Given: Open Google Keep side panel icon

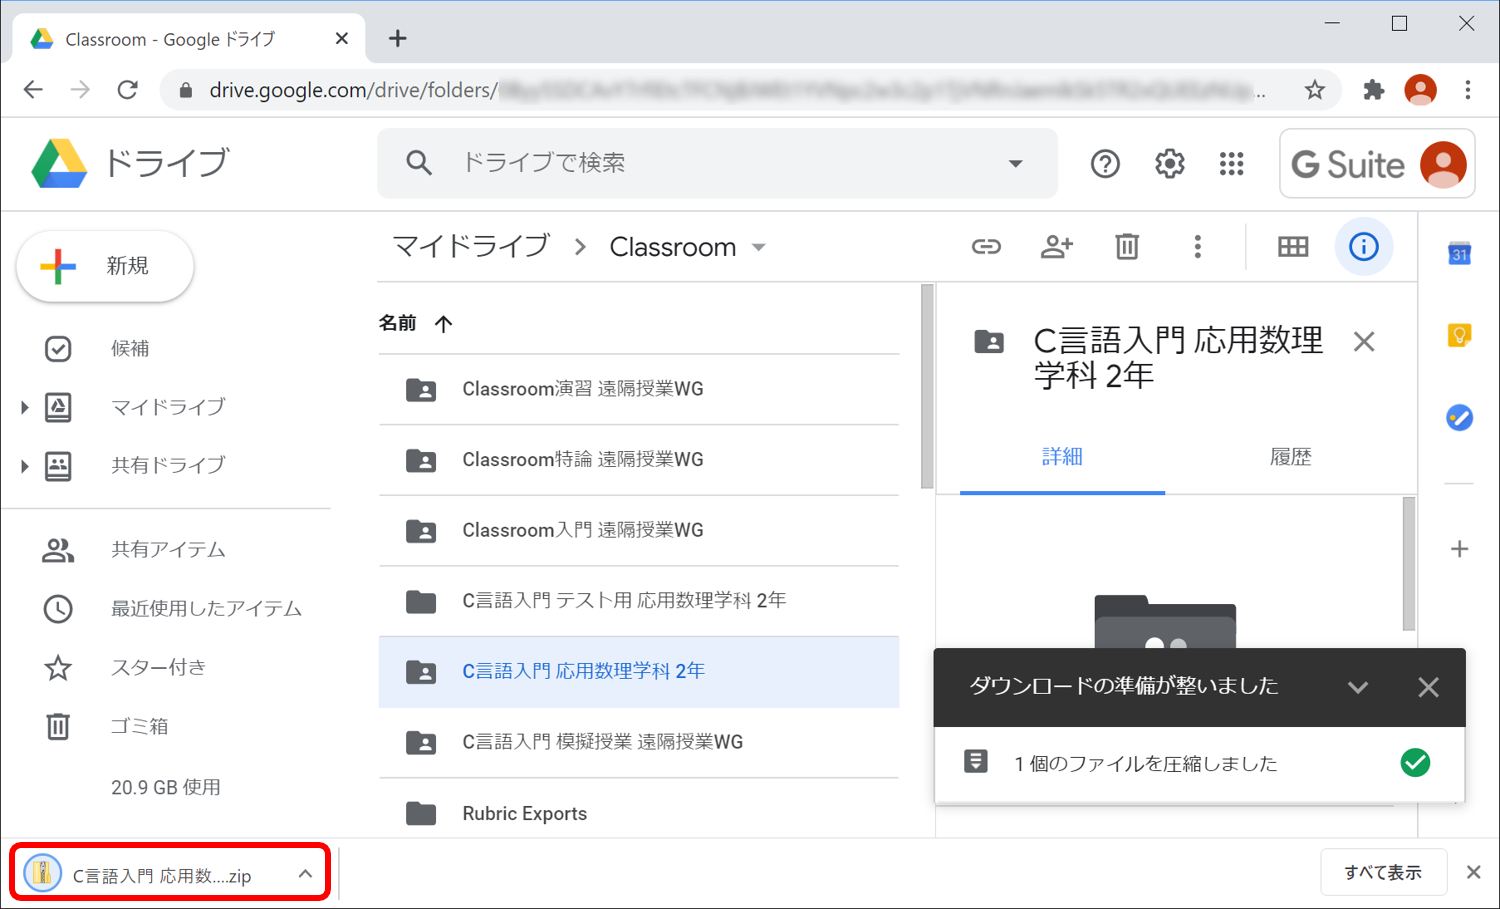Looking at the screenshot, I should (x=1459, y=335).
